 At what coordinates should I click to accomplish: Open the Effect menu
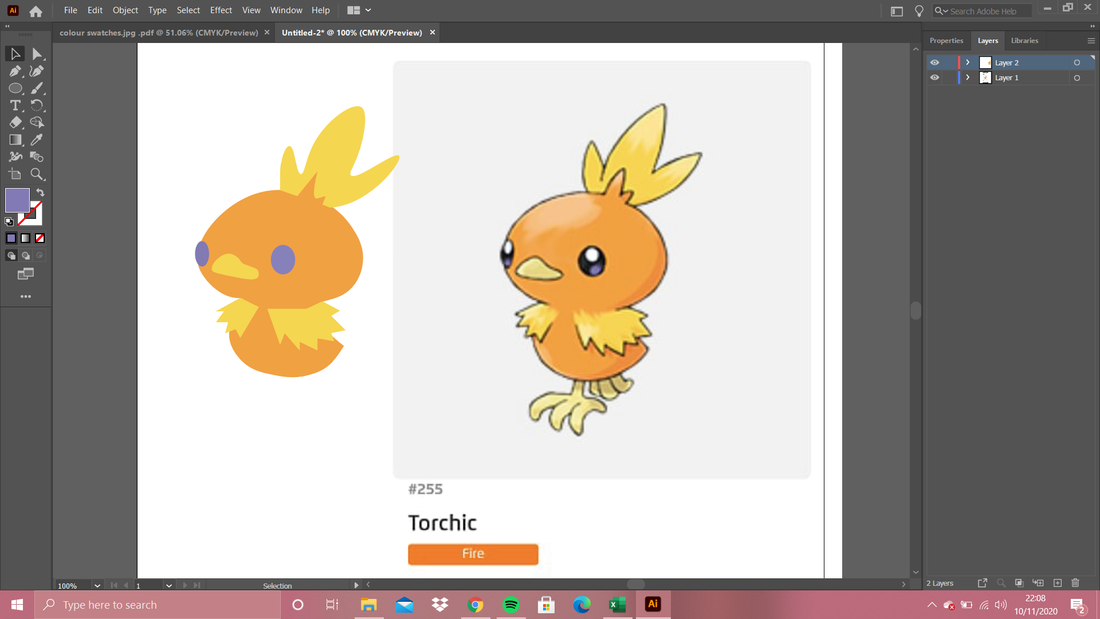(x=221, y=11)
